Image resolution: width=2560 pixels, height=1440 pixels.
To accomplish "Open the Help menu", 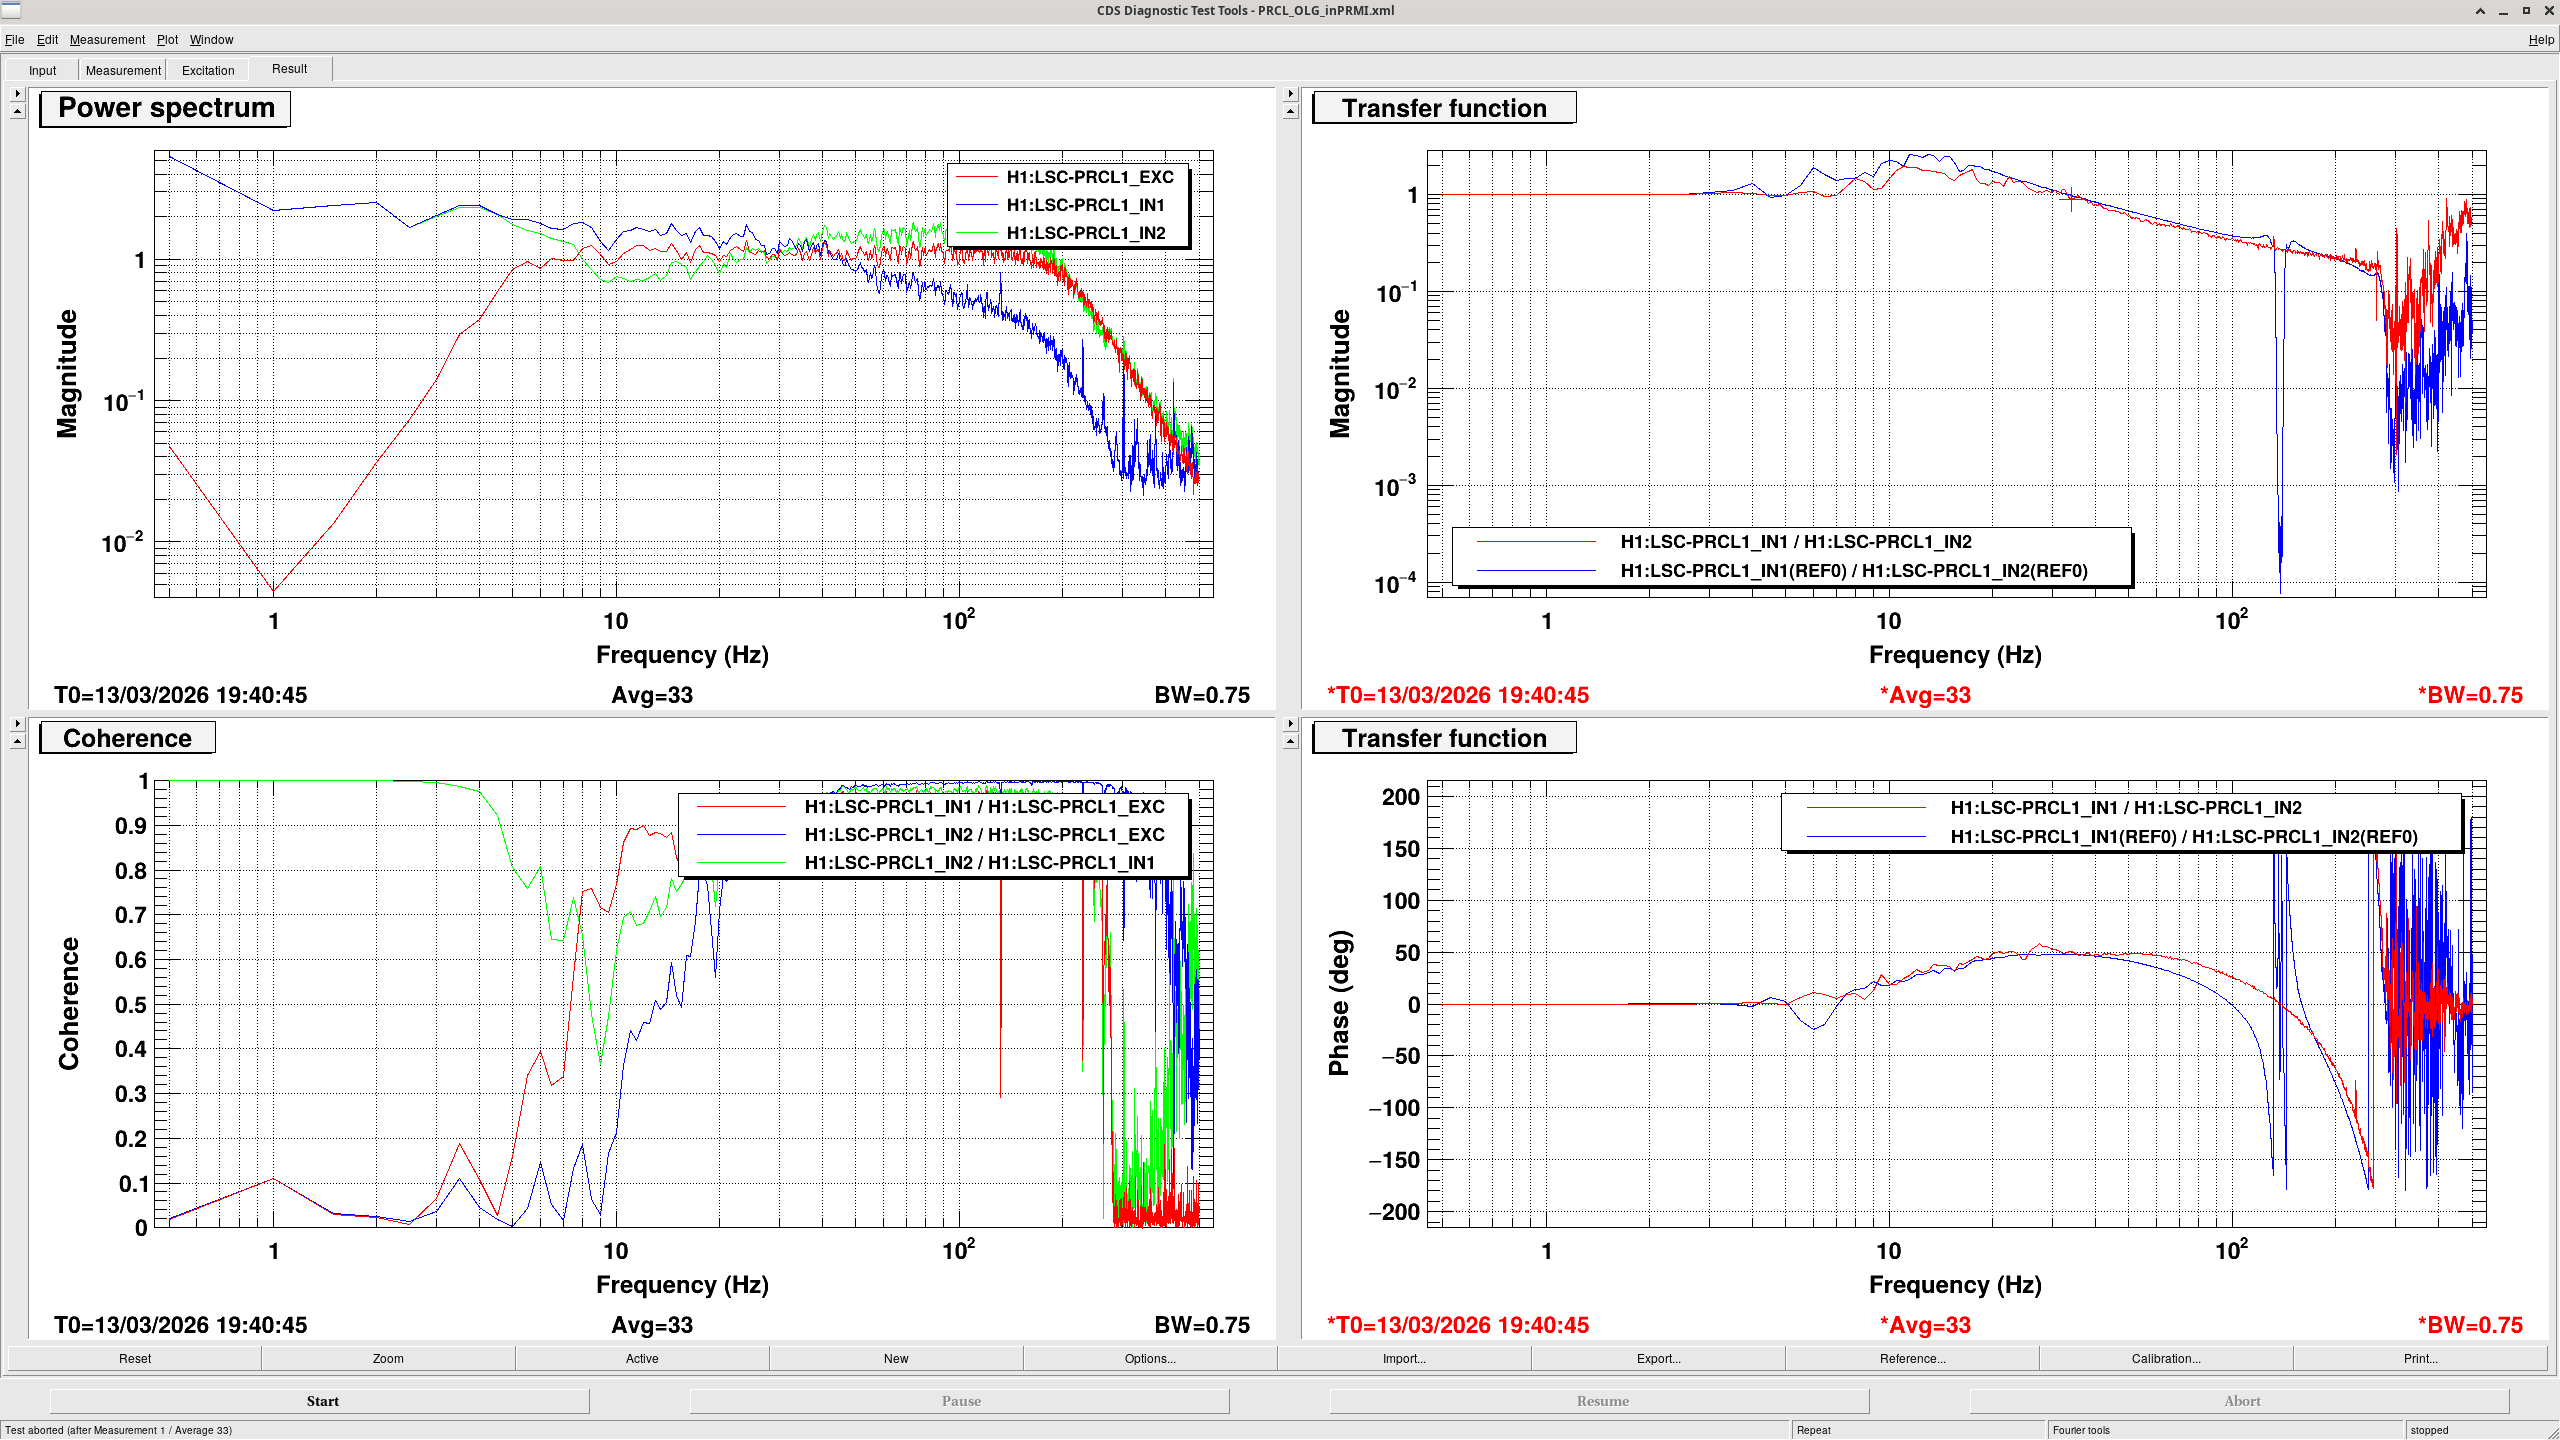I will coord(2540,40).
